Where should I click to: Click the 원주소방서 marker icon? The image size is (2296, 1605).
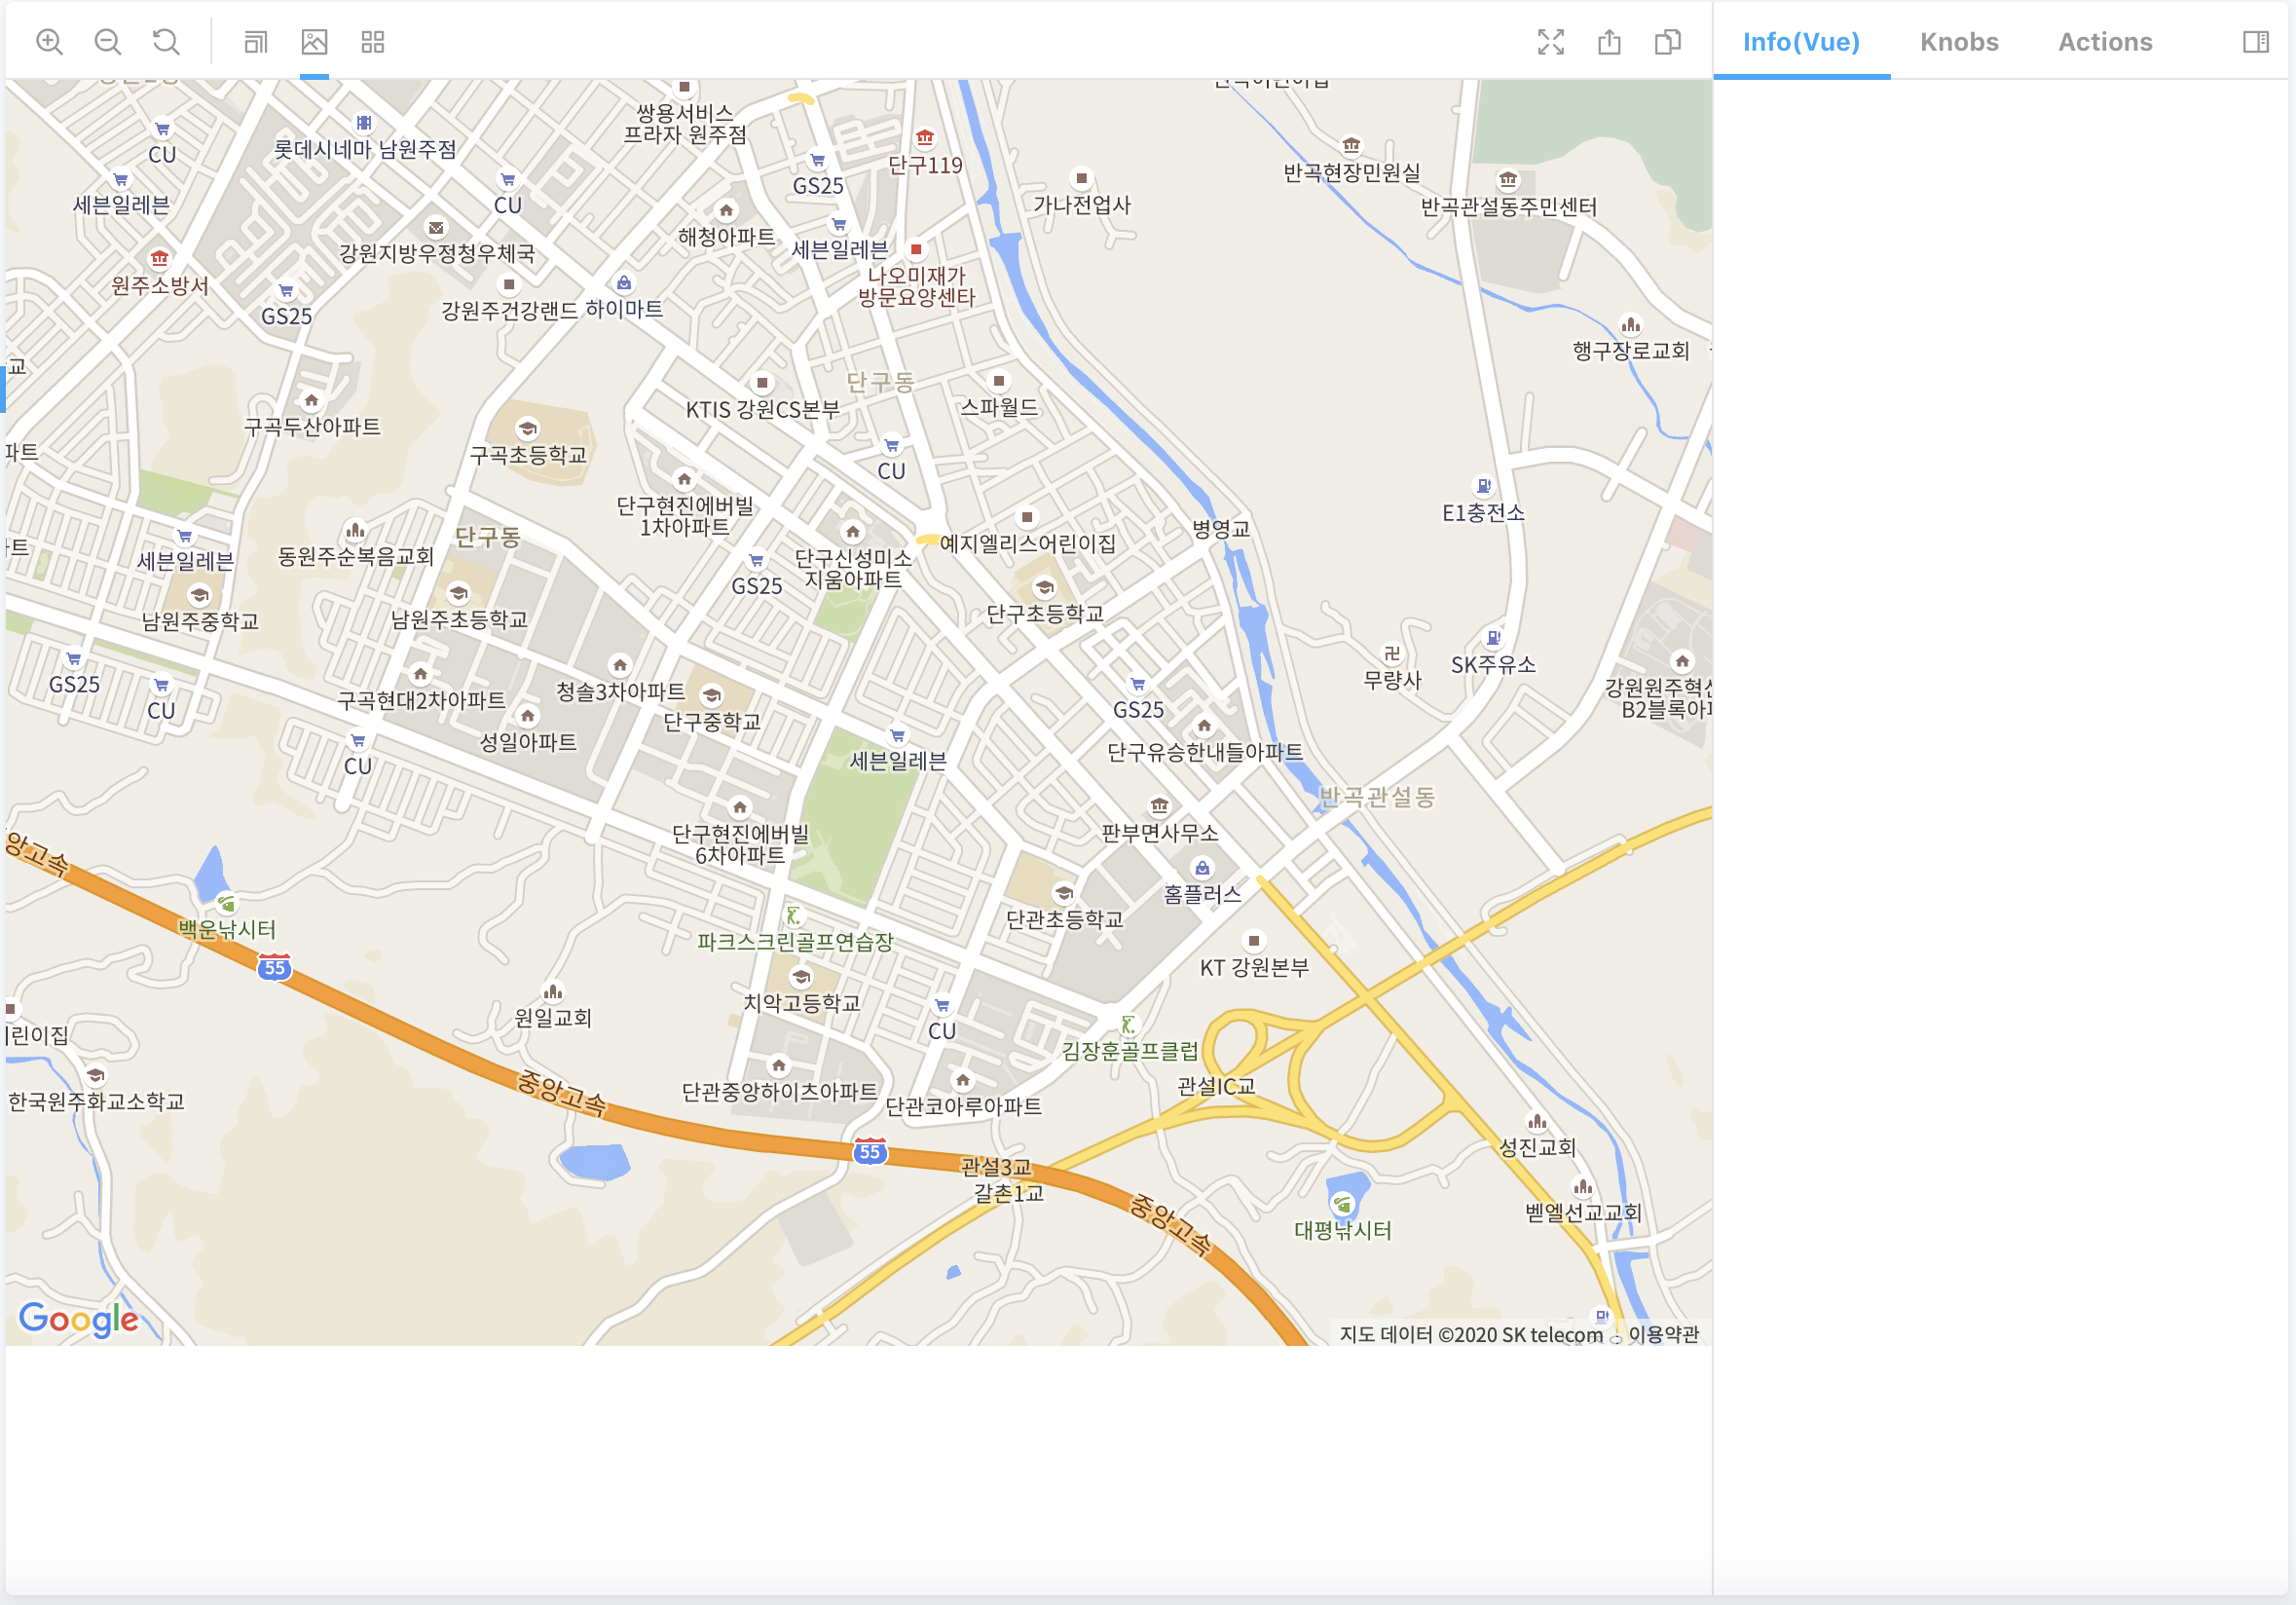coord(159,258)
